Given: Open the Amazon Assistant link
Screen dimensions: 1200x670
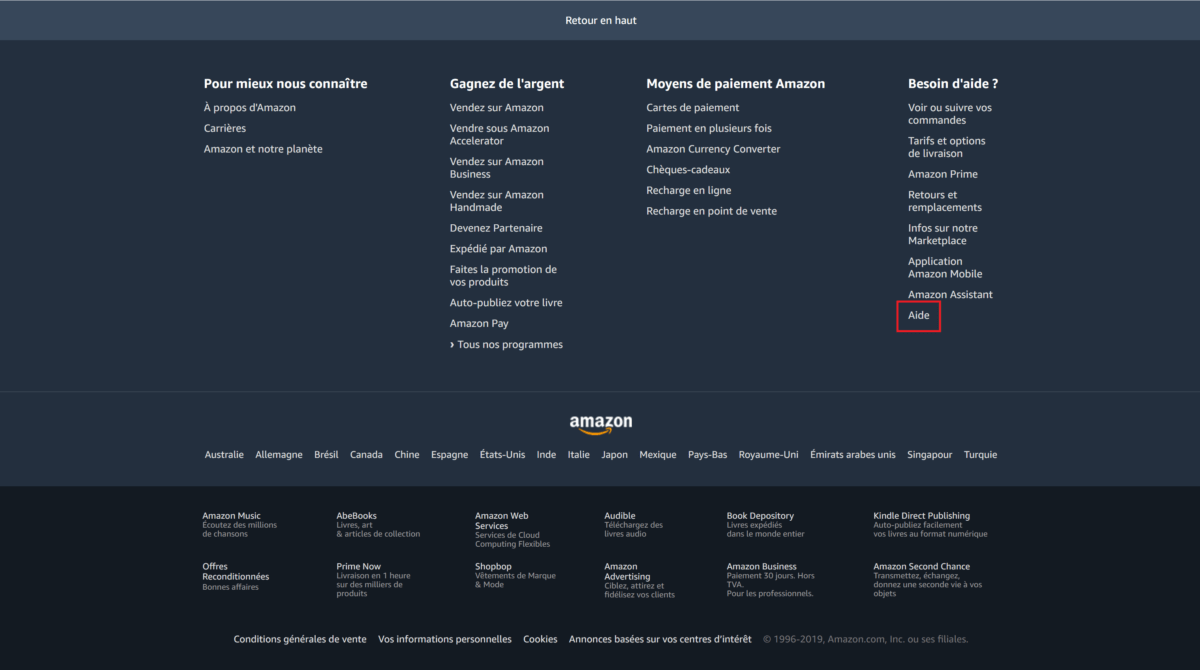Looking at the screenshot, I should coord(950,294).
